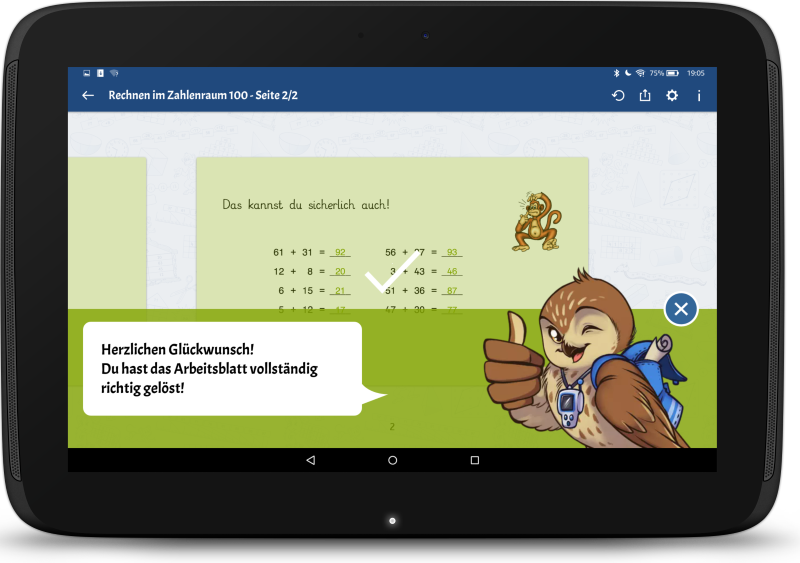Screen dimensions: 800x563
Task: Click the 'Herzlichen Glückwunsch!' speech bubble
Action: click(x=222, y=369)
